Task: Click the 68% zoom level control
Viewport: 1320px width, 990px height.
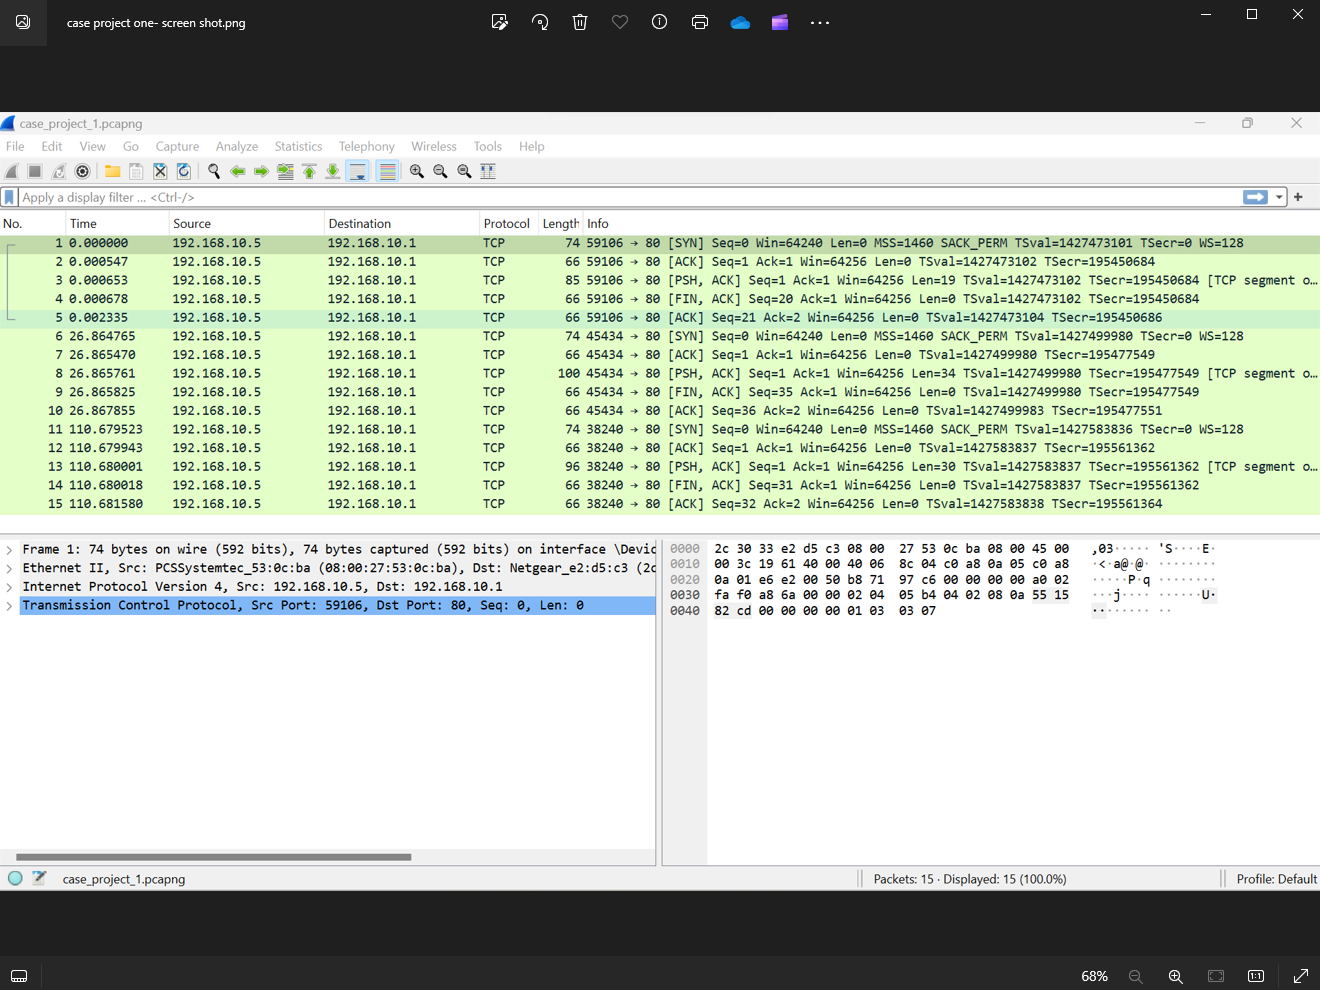Action: (1094, 976)
